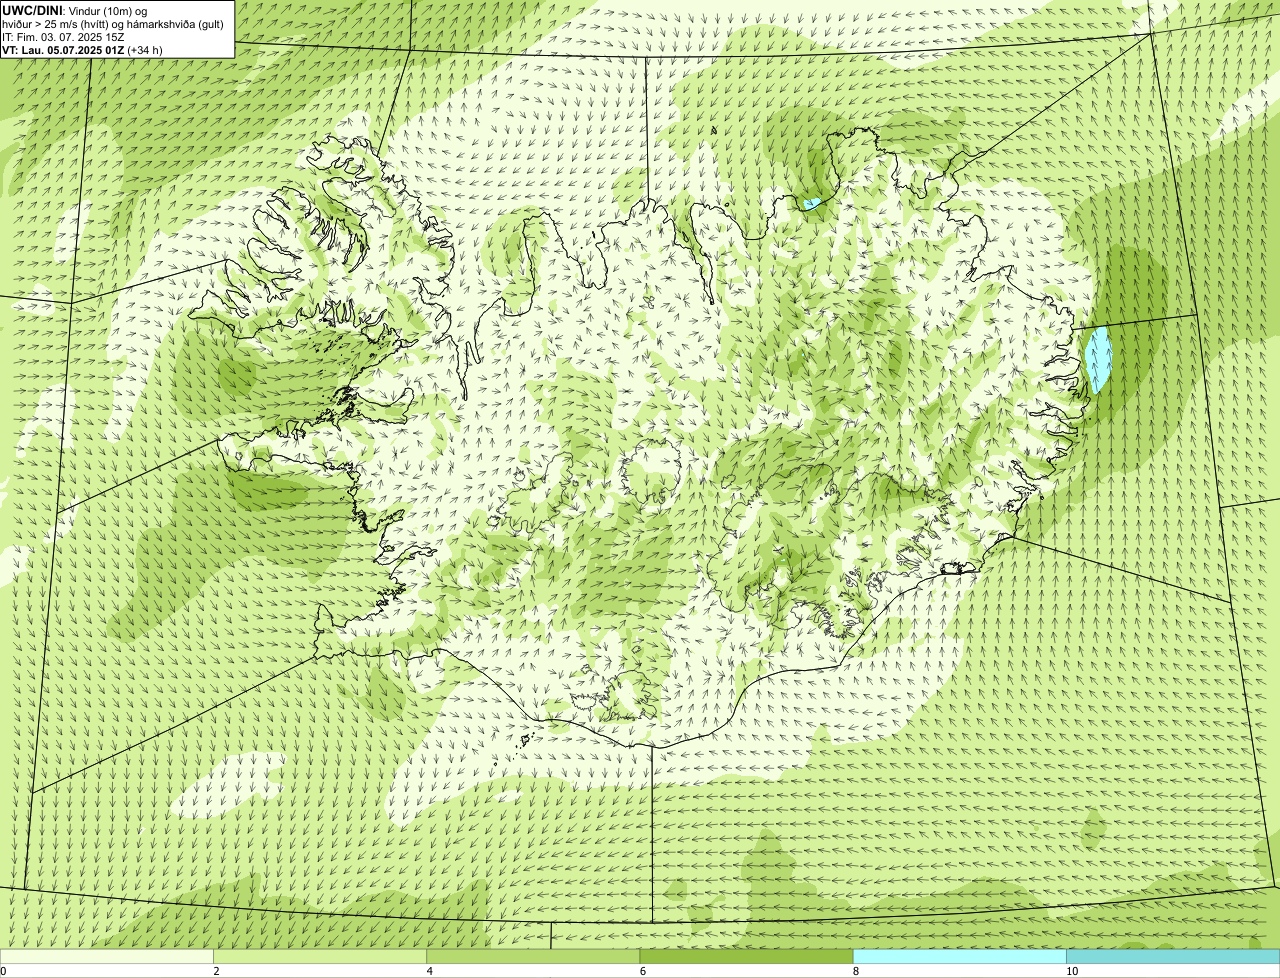
Task: Click the 4–6 green legend segment
Action: (x=533, y=956)
